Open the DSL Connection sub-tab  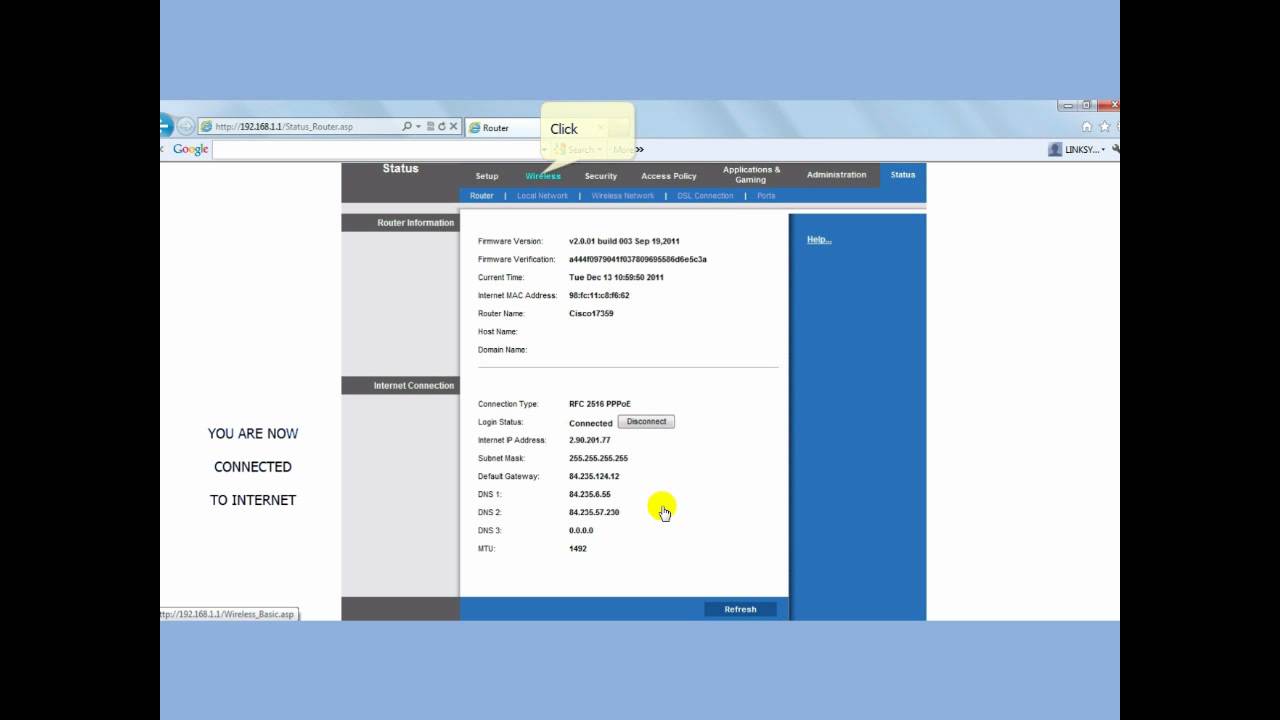705,196
